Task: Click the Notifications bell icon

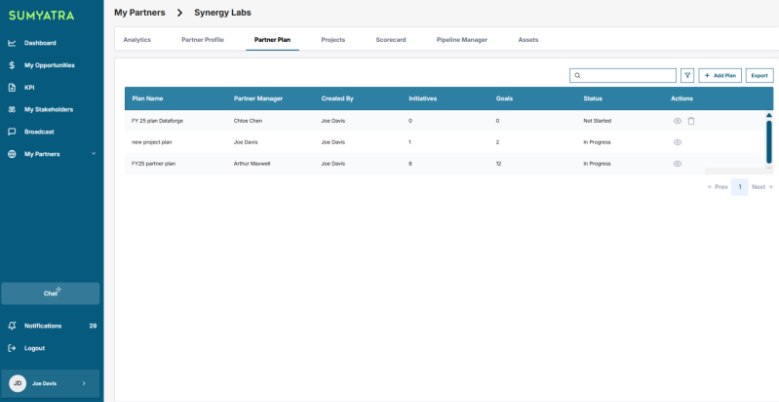Action: [x=12, y=326]
